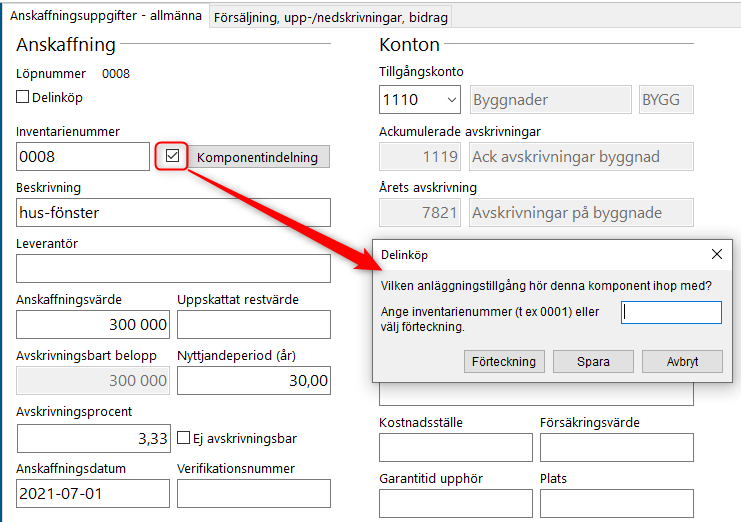Click the Inventarienummer field showing 0008

(83, 156)
